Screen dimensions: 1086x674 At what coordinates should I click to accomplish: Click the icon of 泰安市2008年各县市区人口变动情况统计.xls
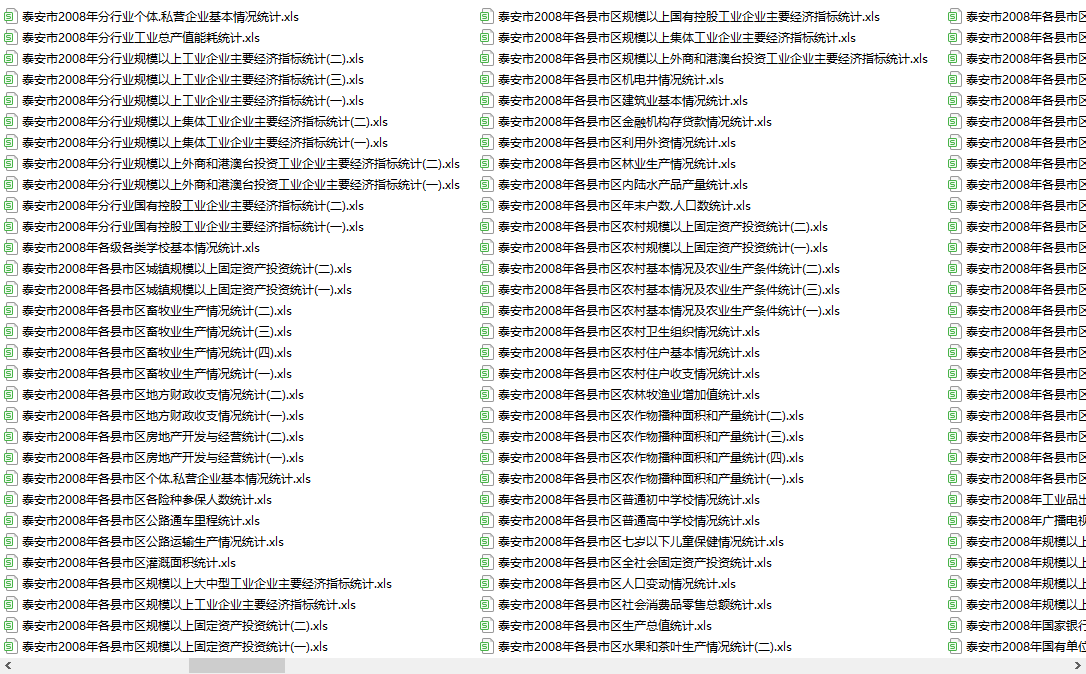pyautogui.click(x=486, y=583)
